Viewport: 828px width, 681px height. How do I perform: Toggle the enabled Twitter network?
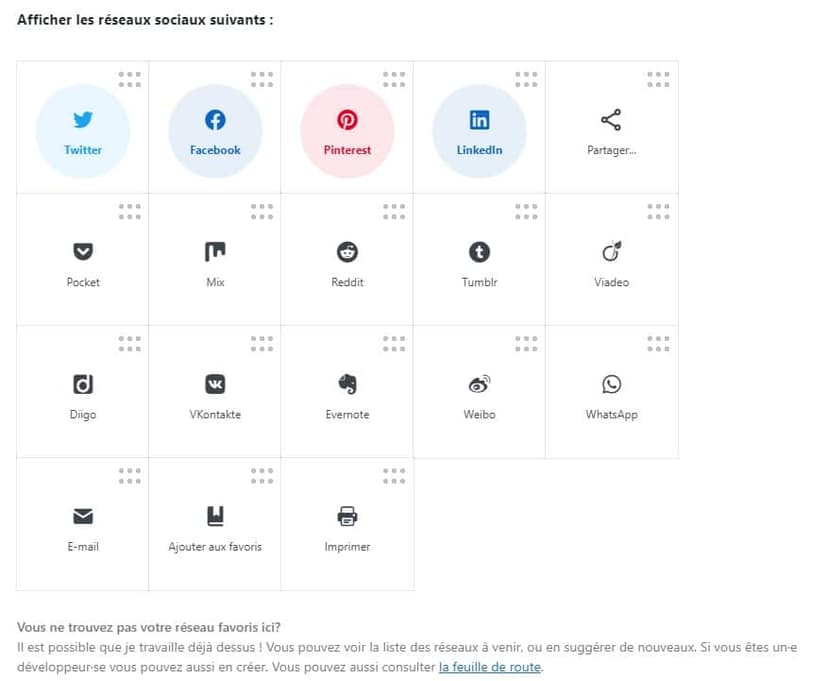83,131
